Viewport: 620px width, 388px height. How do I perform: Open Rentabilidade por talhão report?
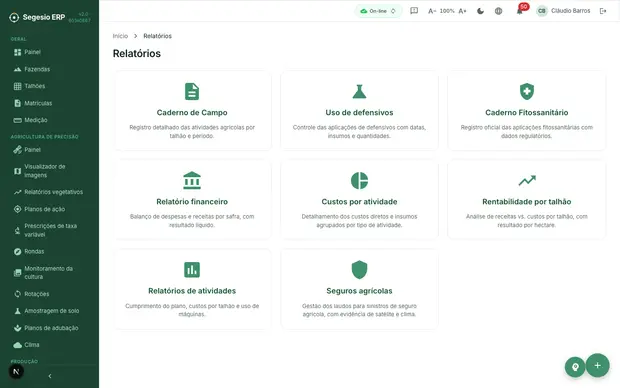click(527, 200)
